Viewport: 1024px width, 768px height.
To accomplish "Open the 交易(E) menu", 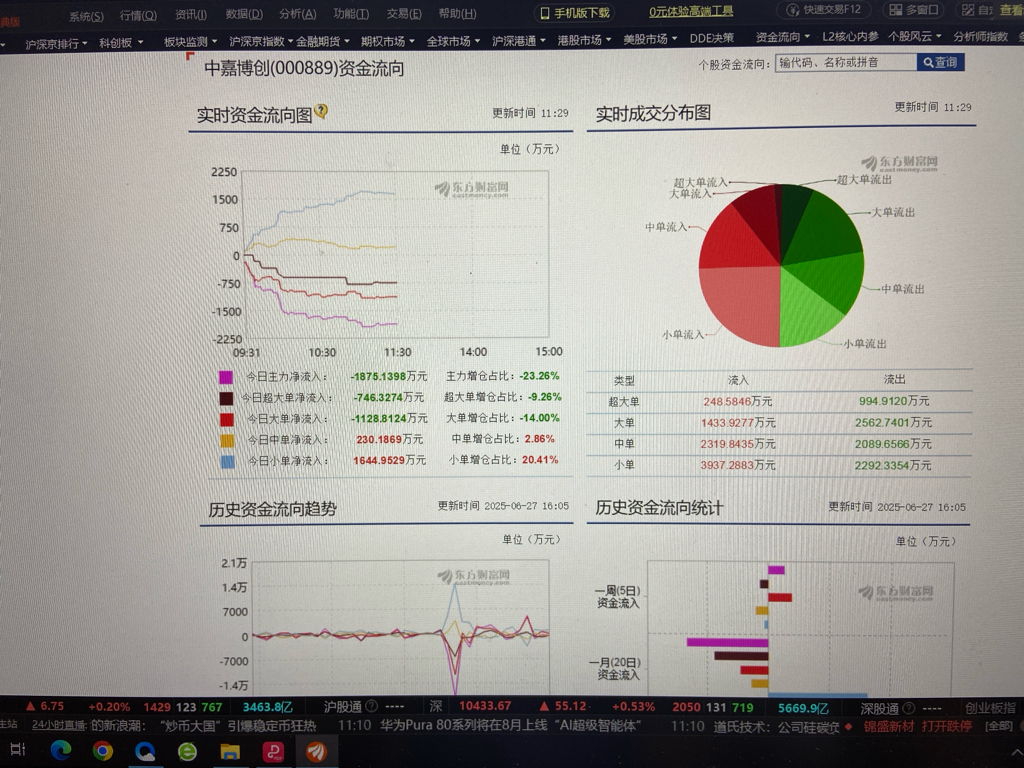I will (404, 14).
